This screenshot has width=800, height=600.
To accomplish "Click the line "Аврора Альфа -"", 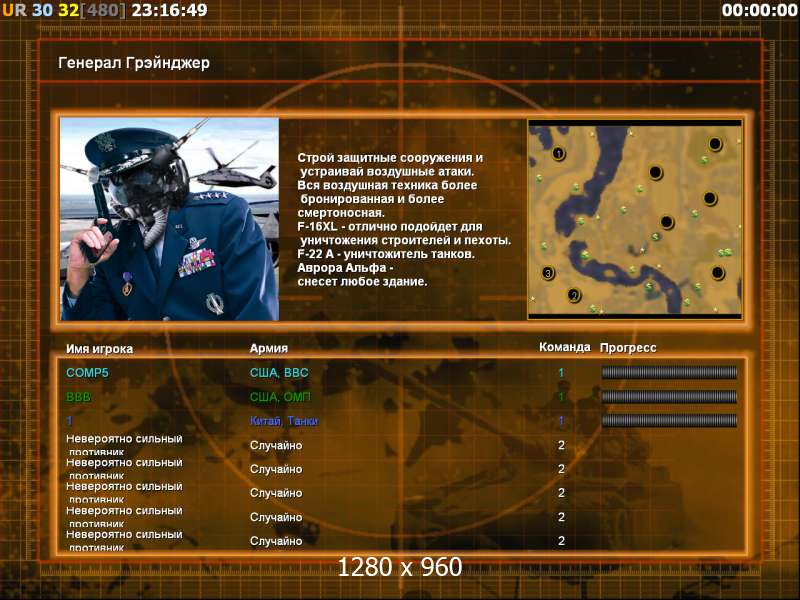I will [345, 268].
